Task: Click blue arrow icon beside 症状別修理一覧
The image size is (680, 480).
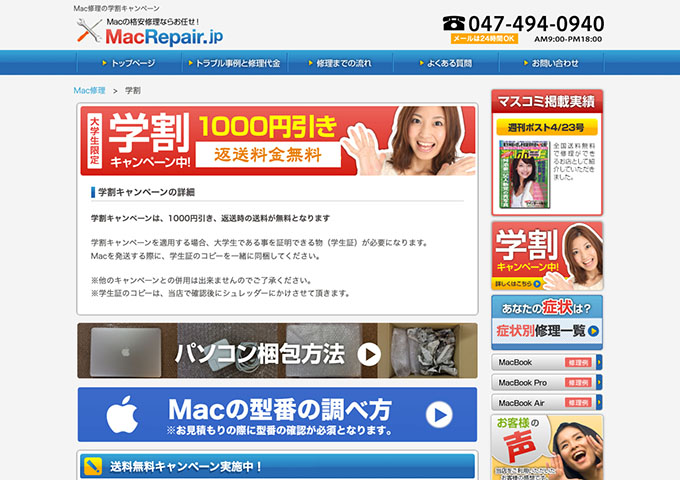Action: coord(593,331)
